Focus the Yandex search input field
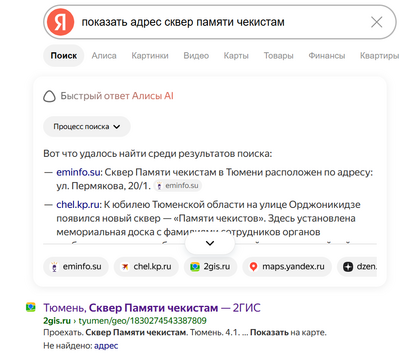Viewport: 400px width, 361px height. 220,22
